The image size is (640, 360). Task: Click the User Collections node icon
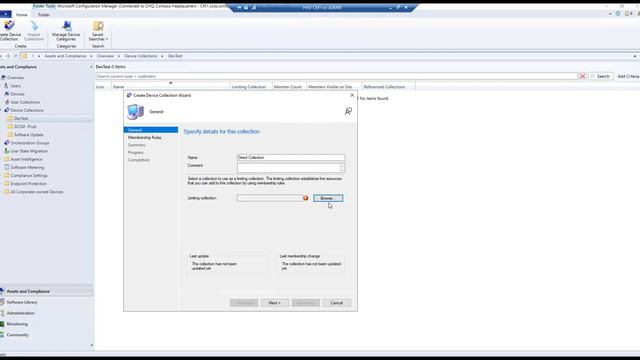tap(7, 102)
